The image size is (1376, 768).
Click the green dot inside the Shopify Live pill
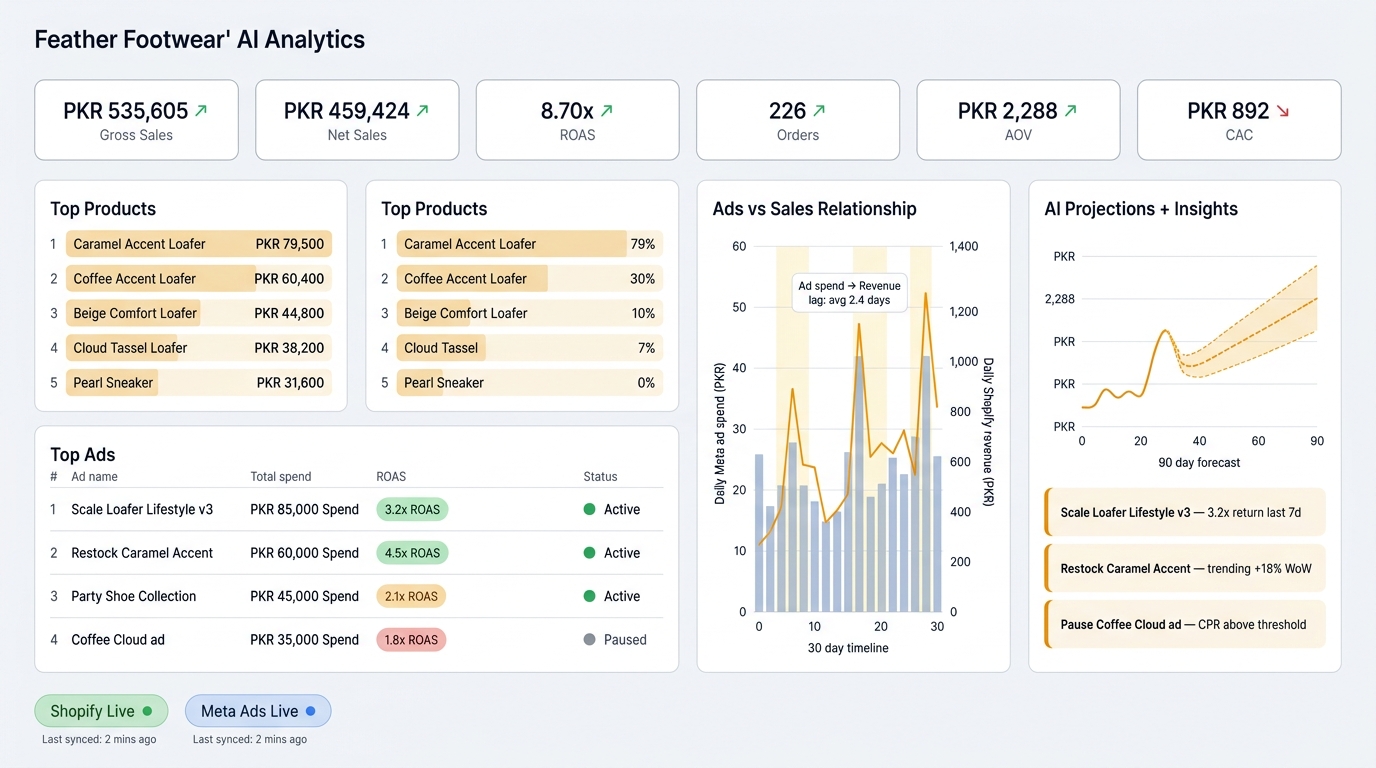[148, 711]
